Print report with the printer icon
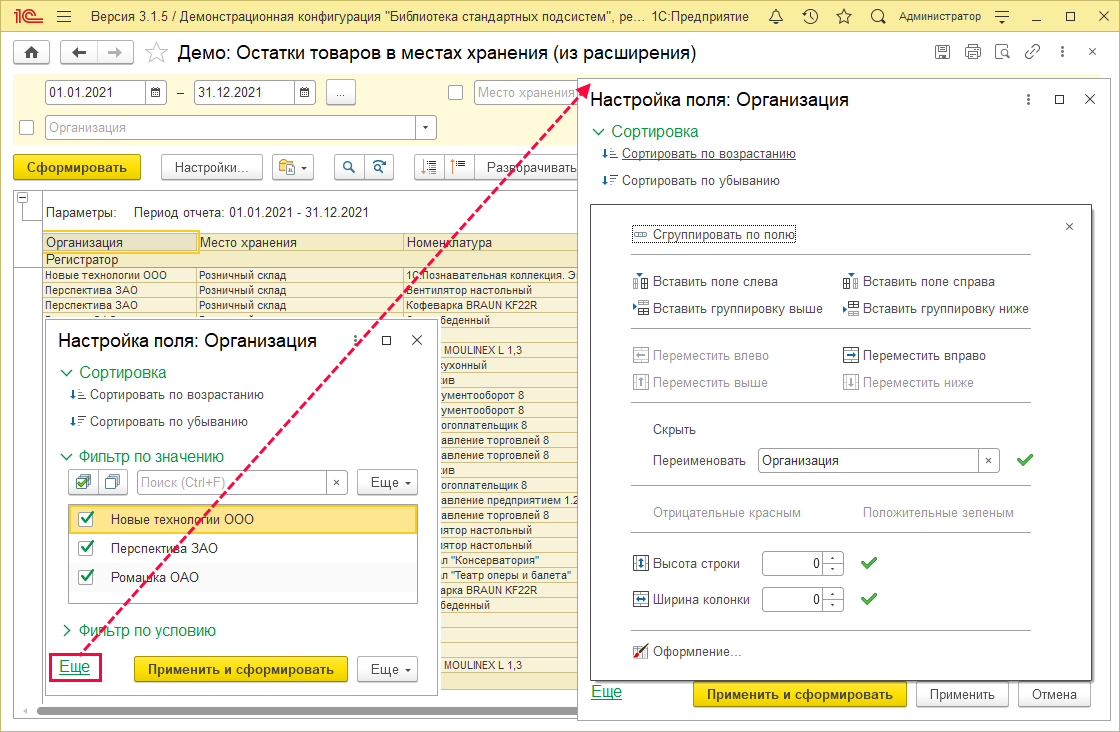The image size is (1120, 732). (x=972, y=52)
